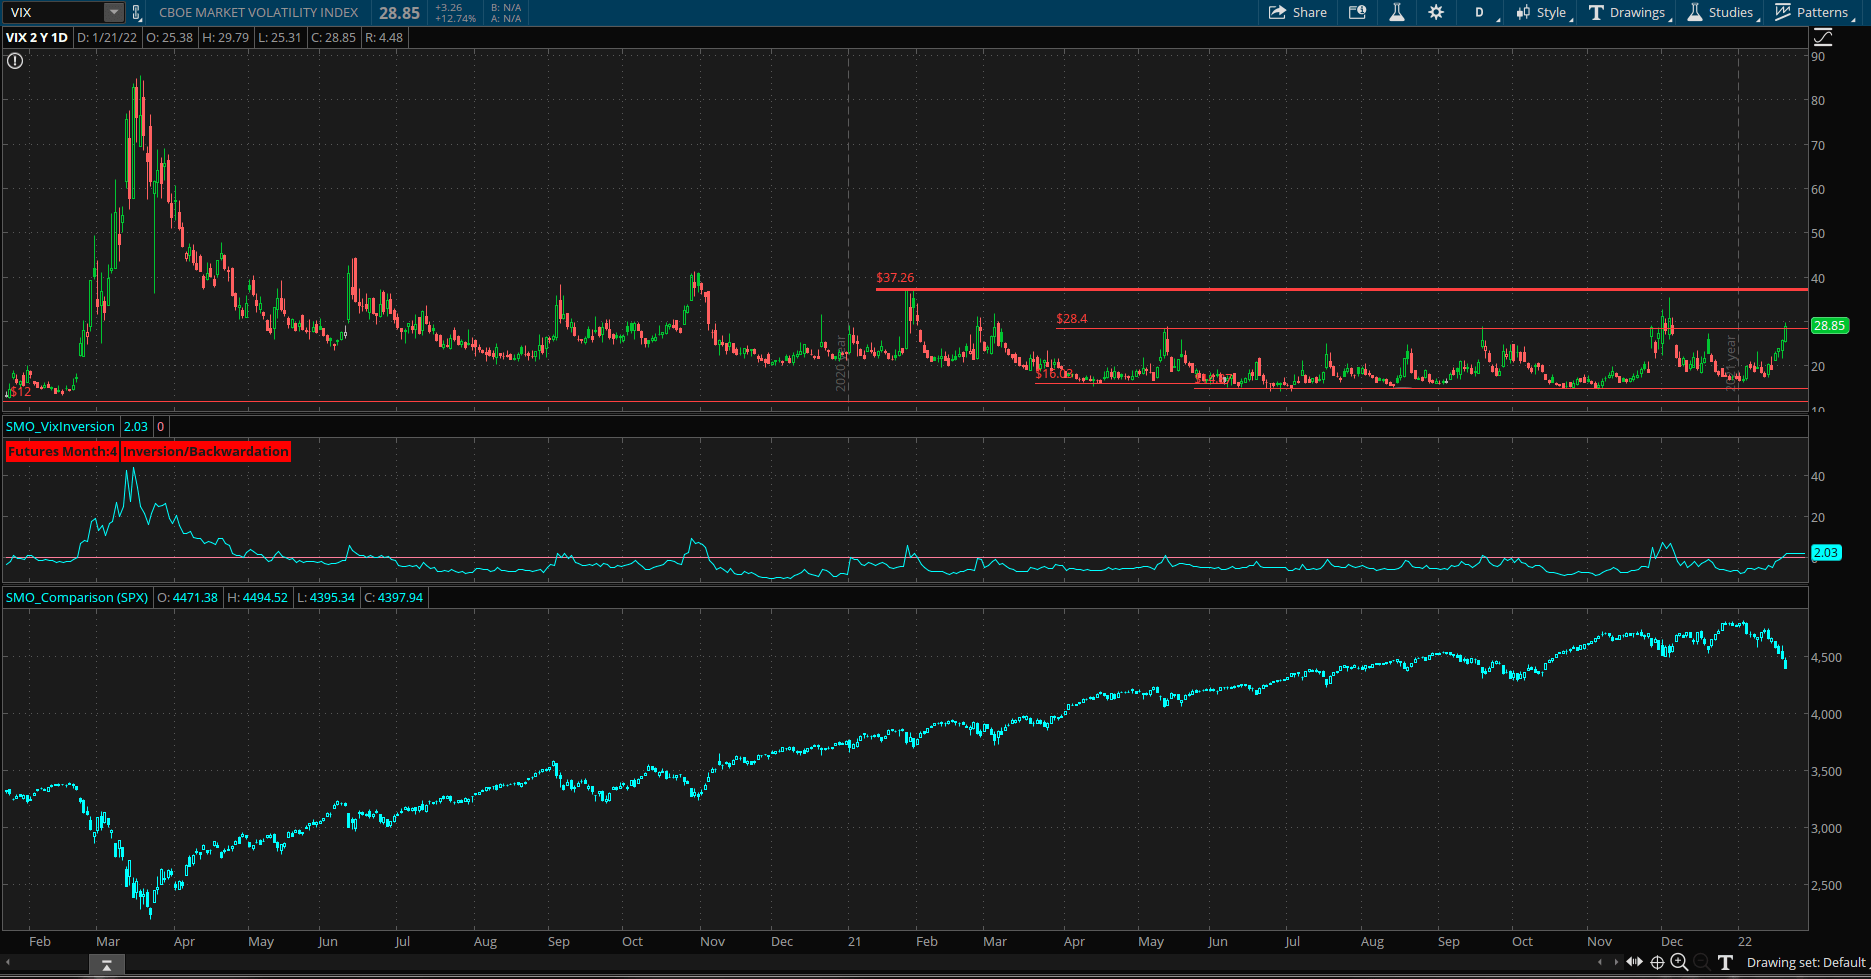Zoom in using the magnifier icon
Viewport: 1871px width, 979px height.
pyautogui.click(x=1679, y=962)
